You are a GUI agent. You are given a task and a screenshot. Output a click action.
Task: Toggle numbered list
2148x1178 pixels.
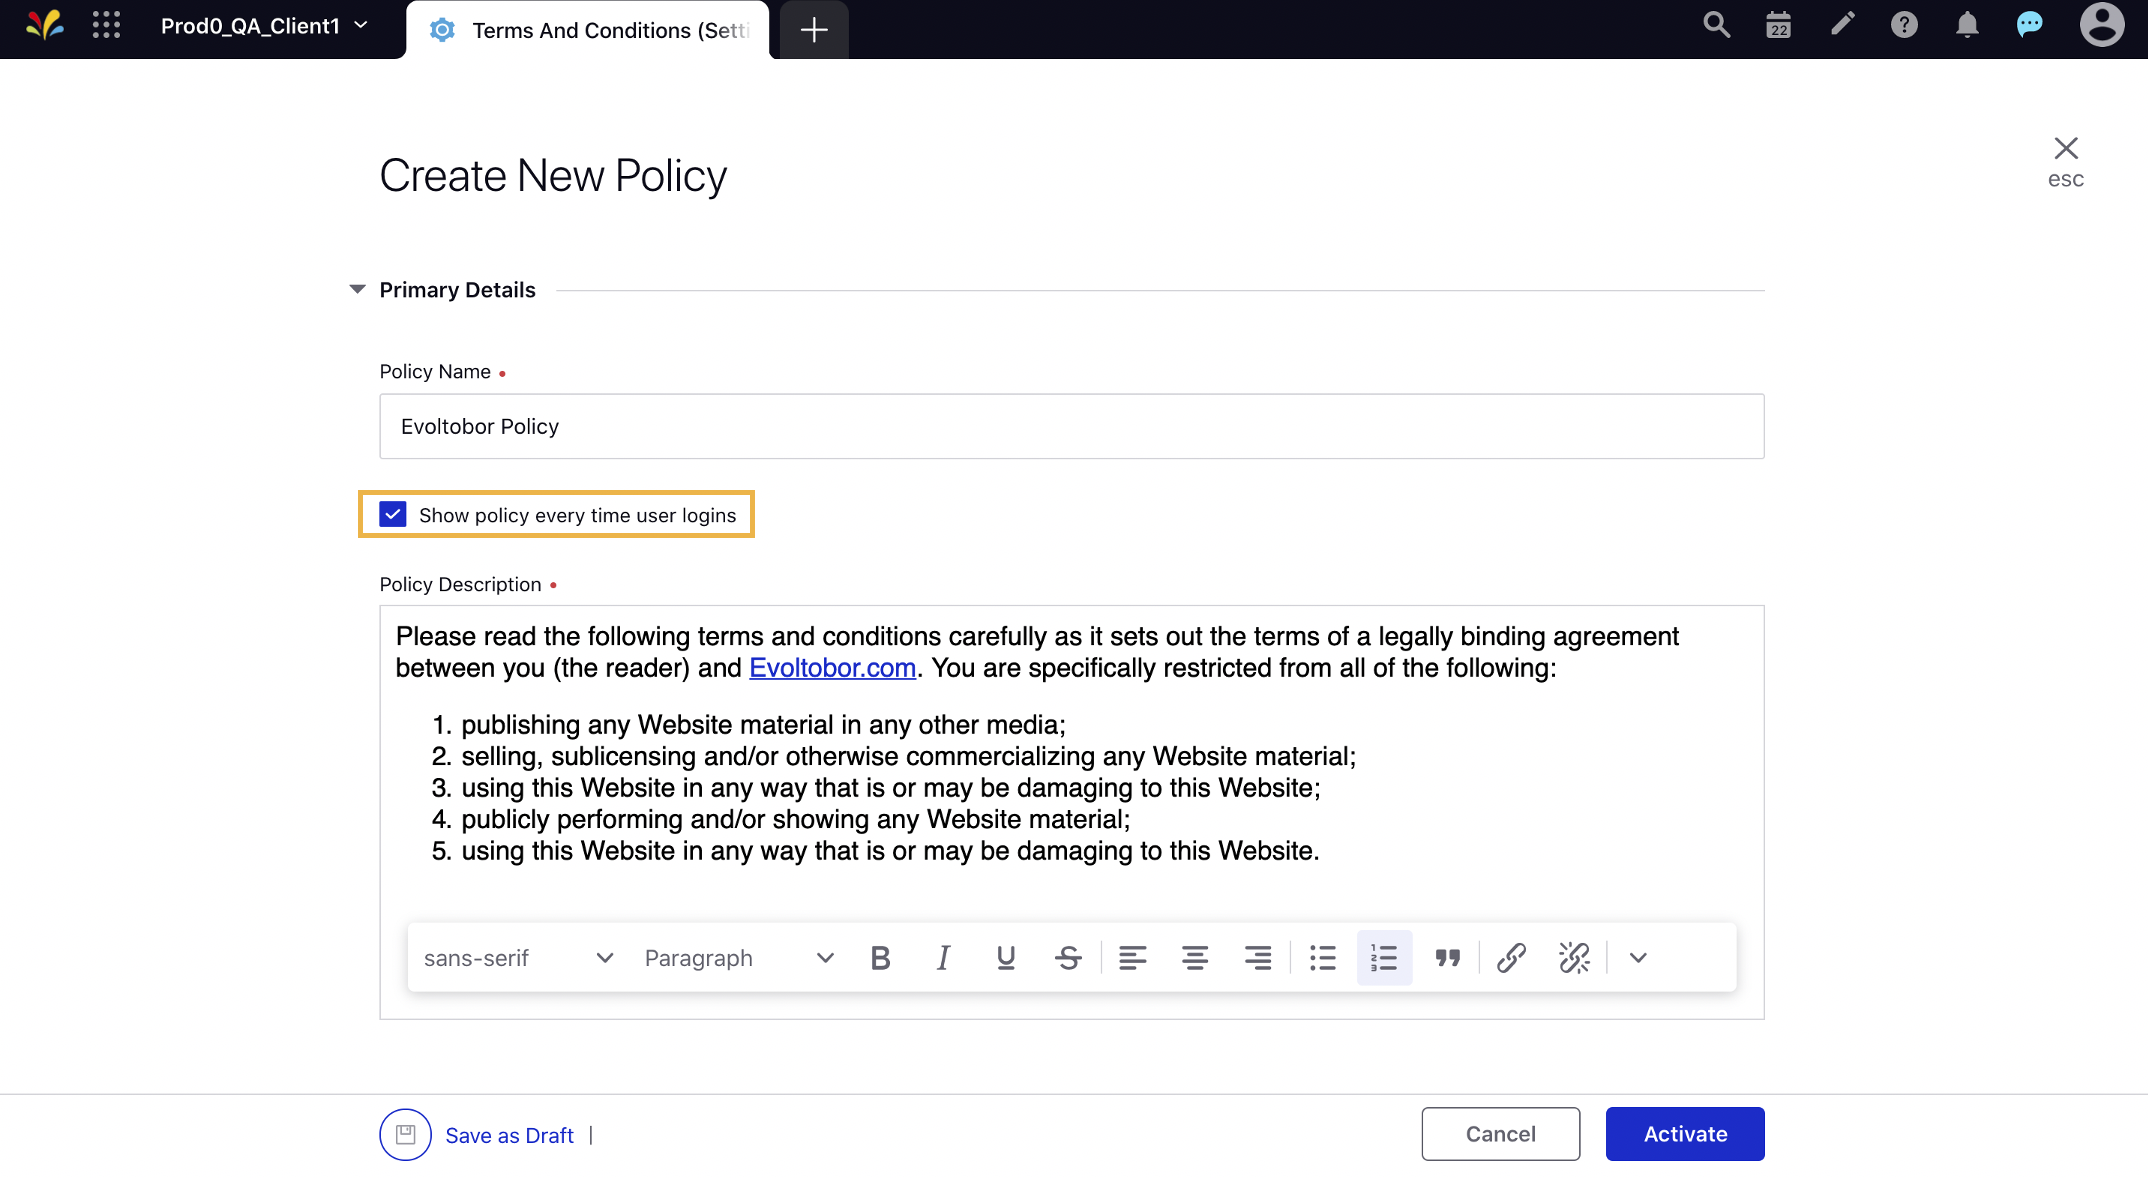pos(1384,958)
